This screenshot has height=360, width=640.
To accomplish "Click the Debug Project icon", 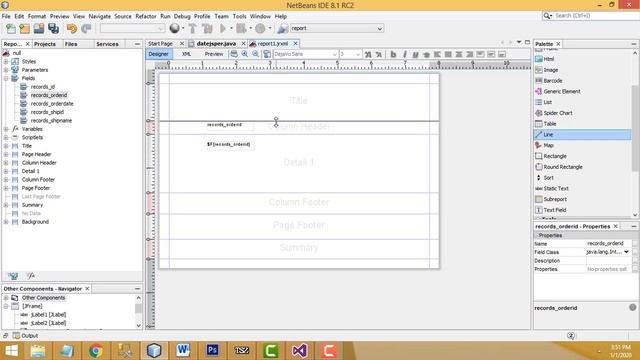I will click(241, 29).
